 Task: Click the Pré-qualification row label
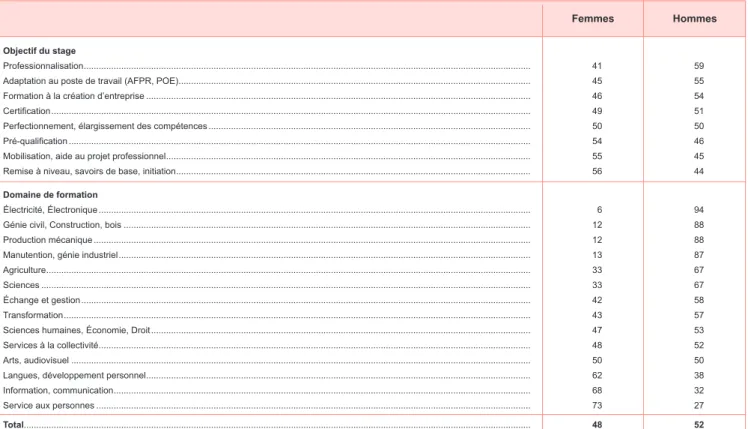pyautogui.click(x=35, y=141)
